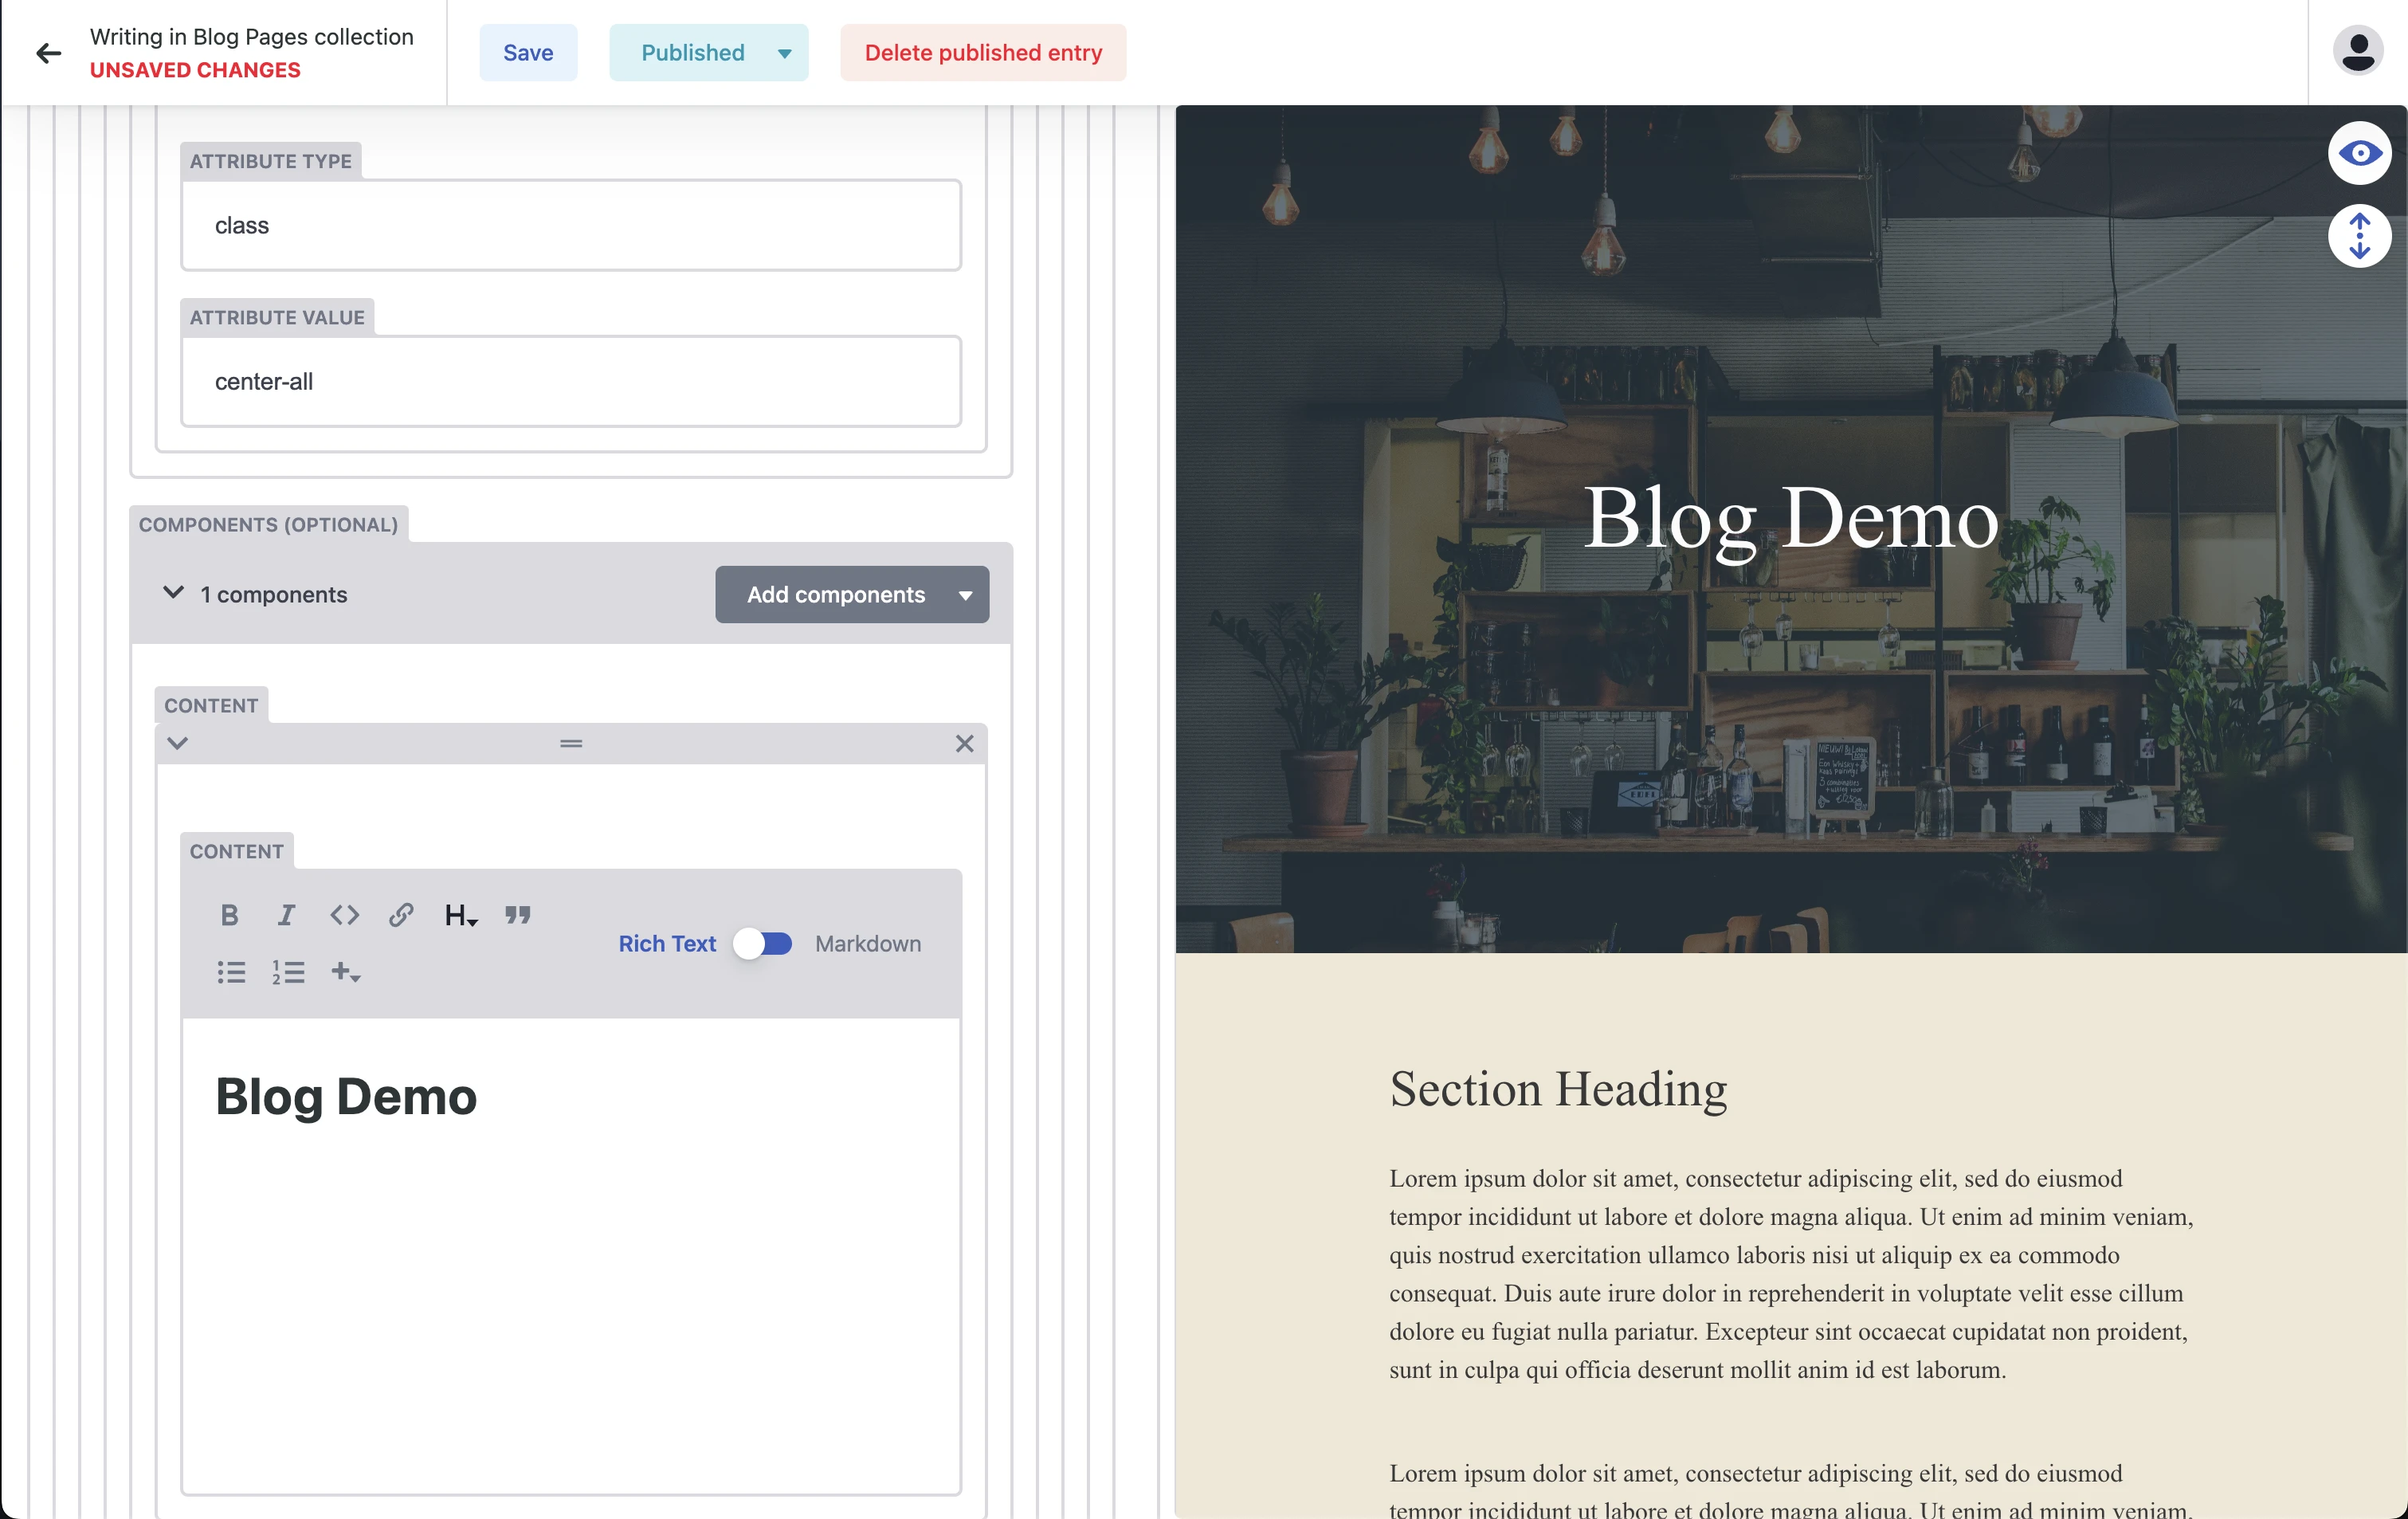Remove the Content component with X
The image size is (2408, 1519).
(x=964, y=744)
